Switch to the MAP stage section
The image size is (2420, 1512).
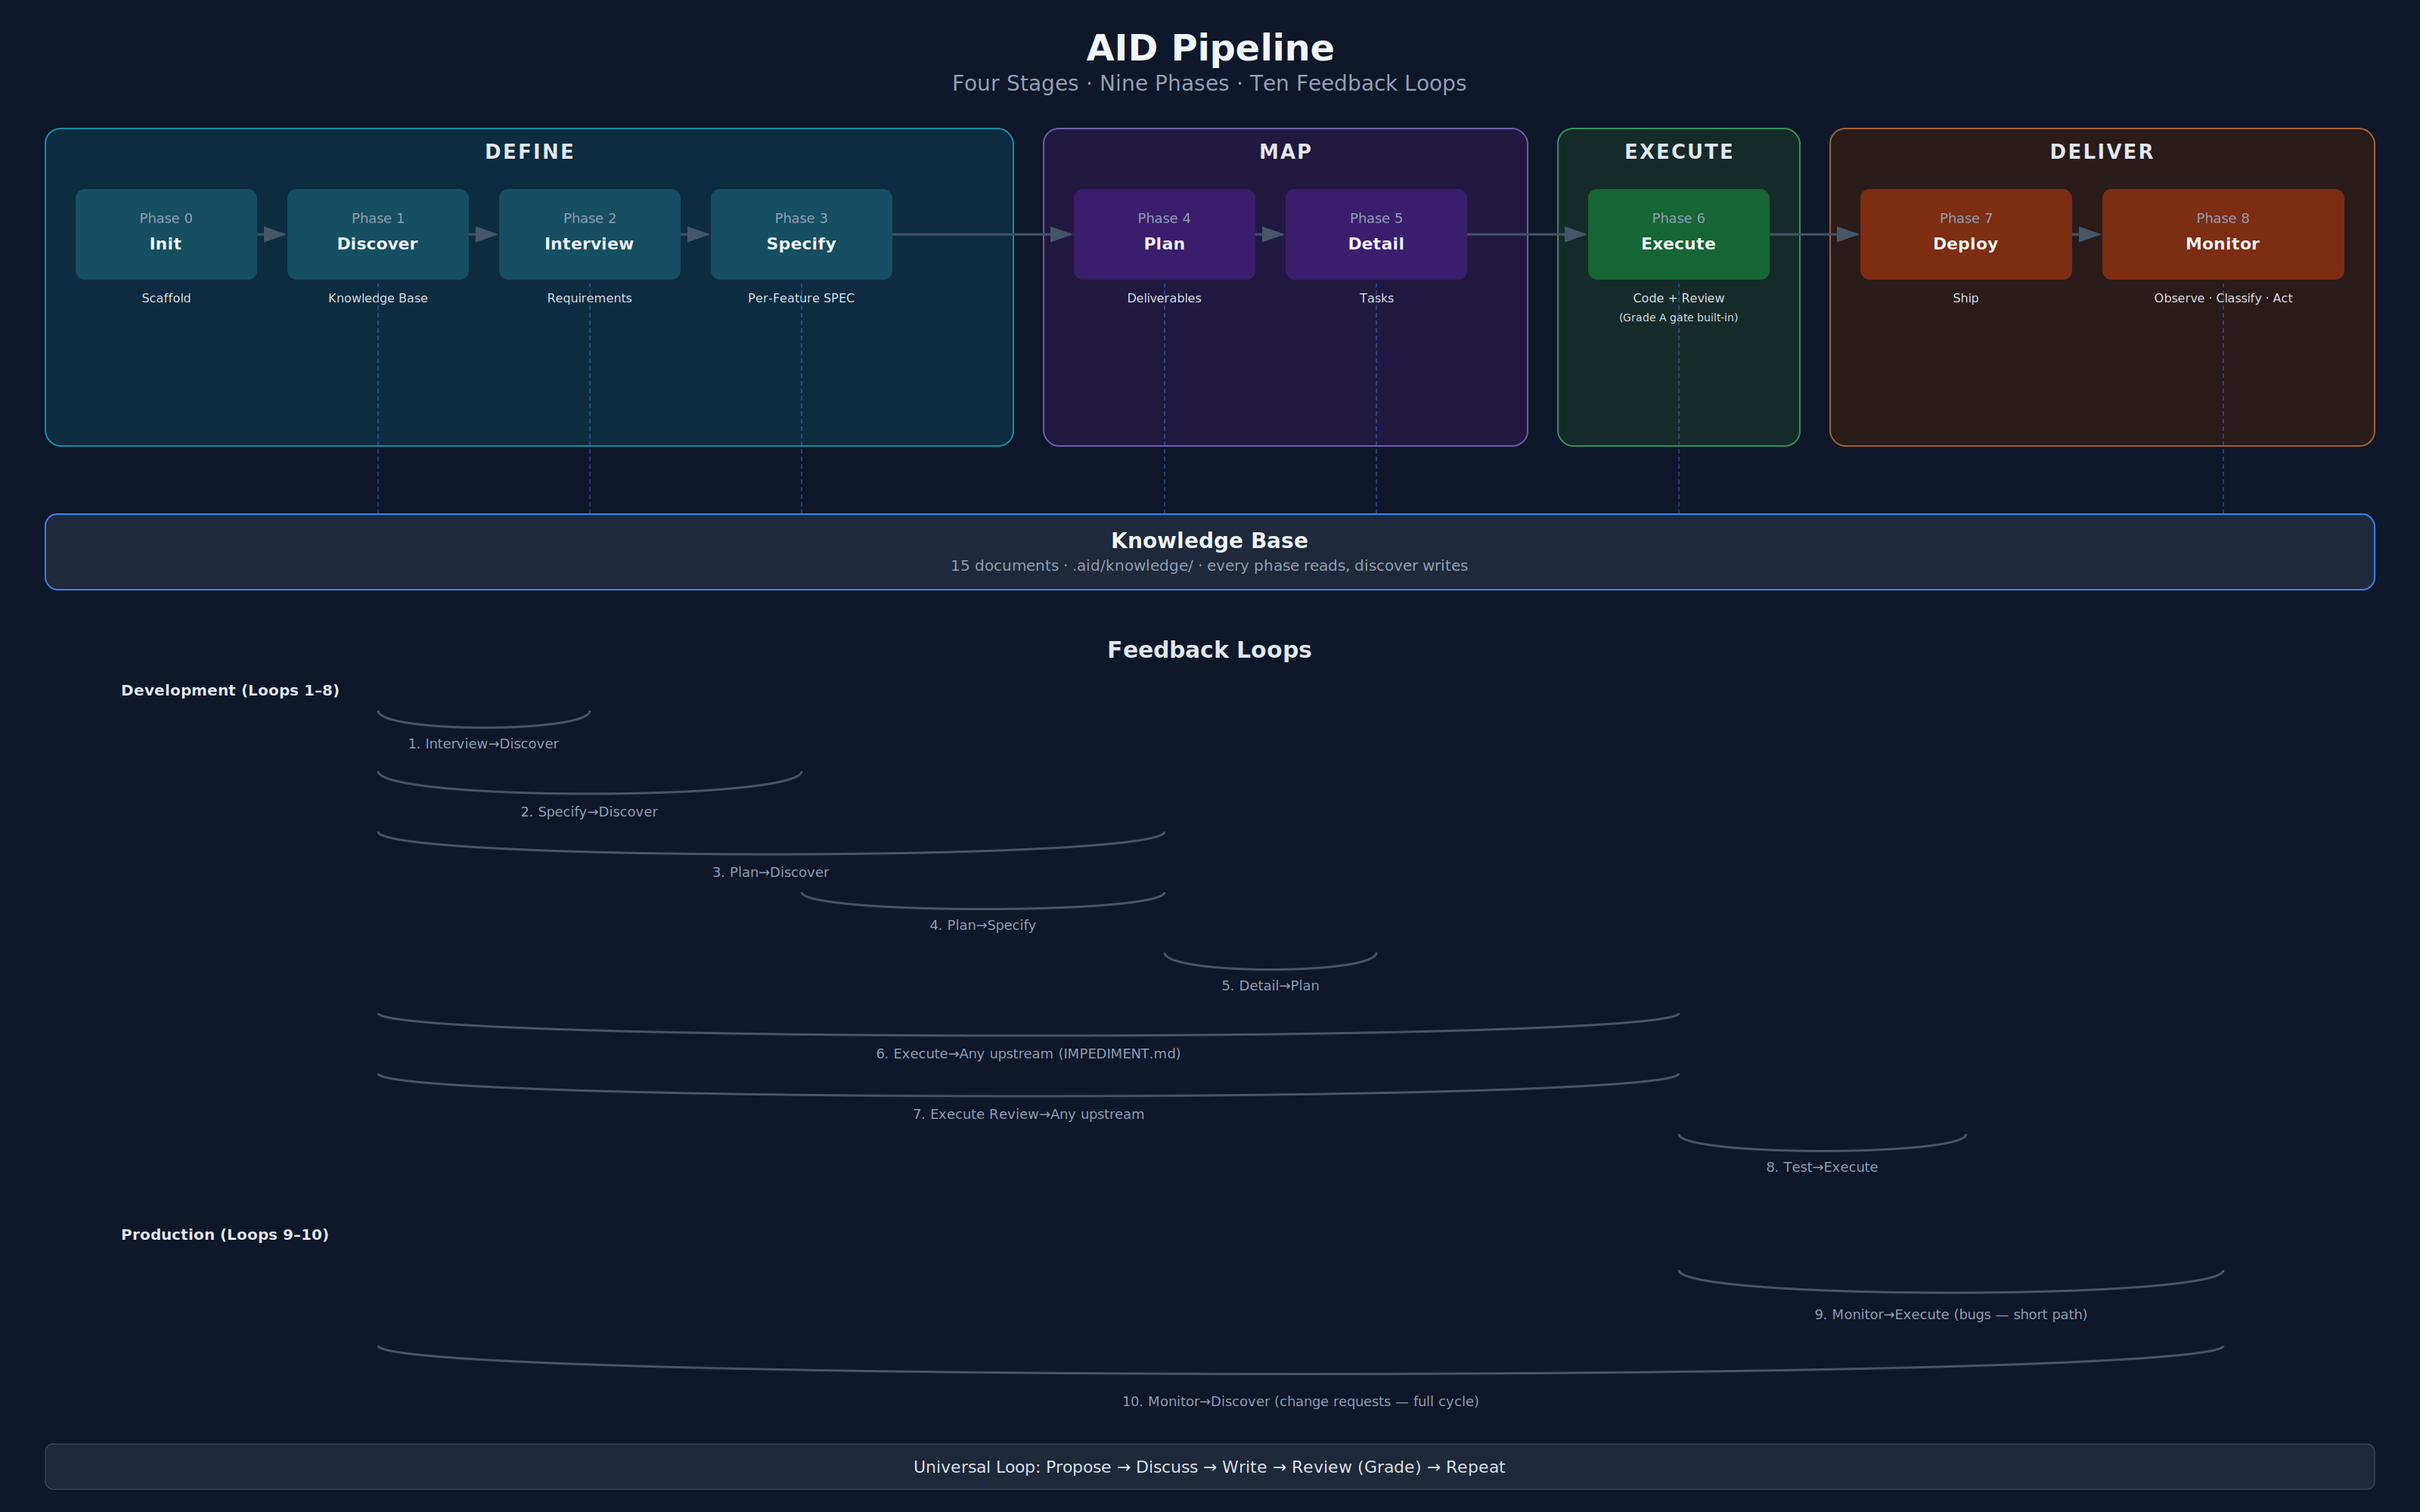(1283, 151)
